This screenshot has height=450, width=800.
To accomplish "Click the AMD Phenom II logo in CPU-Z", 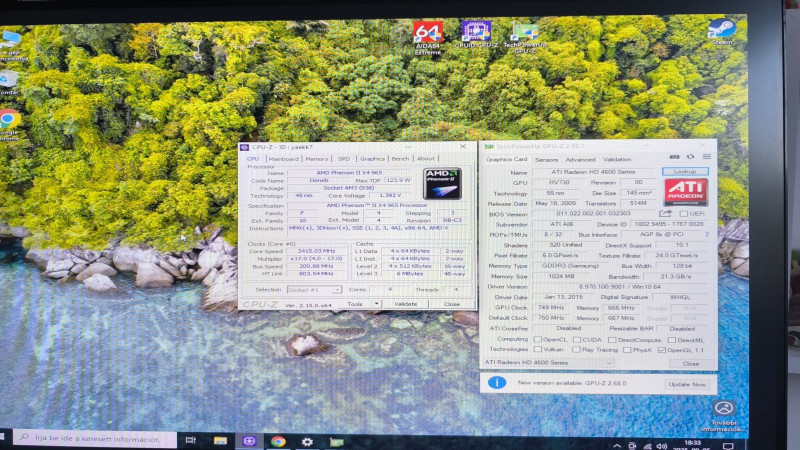I will [442, 184].
